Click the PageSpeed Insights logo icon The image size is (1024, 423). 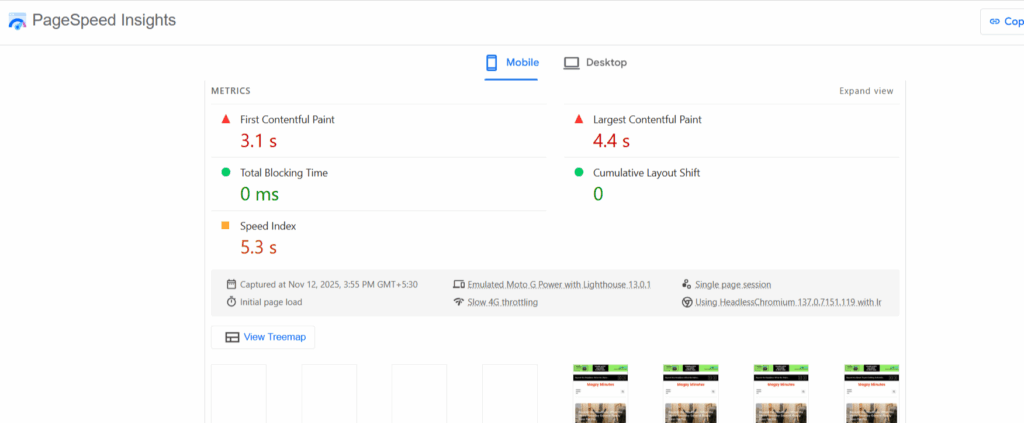(17, 21)
